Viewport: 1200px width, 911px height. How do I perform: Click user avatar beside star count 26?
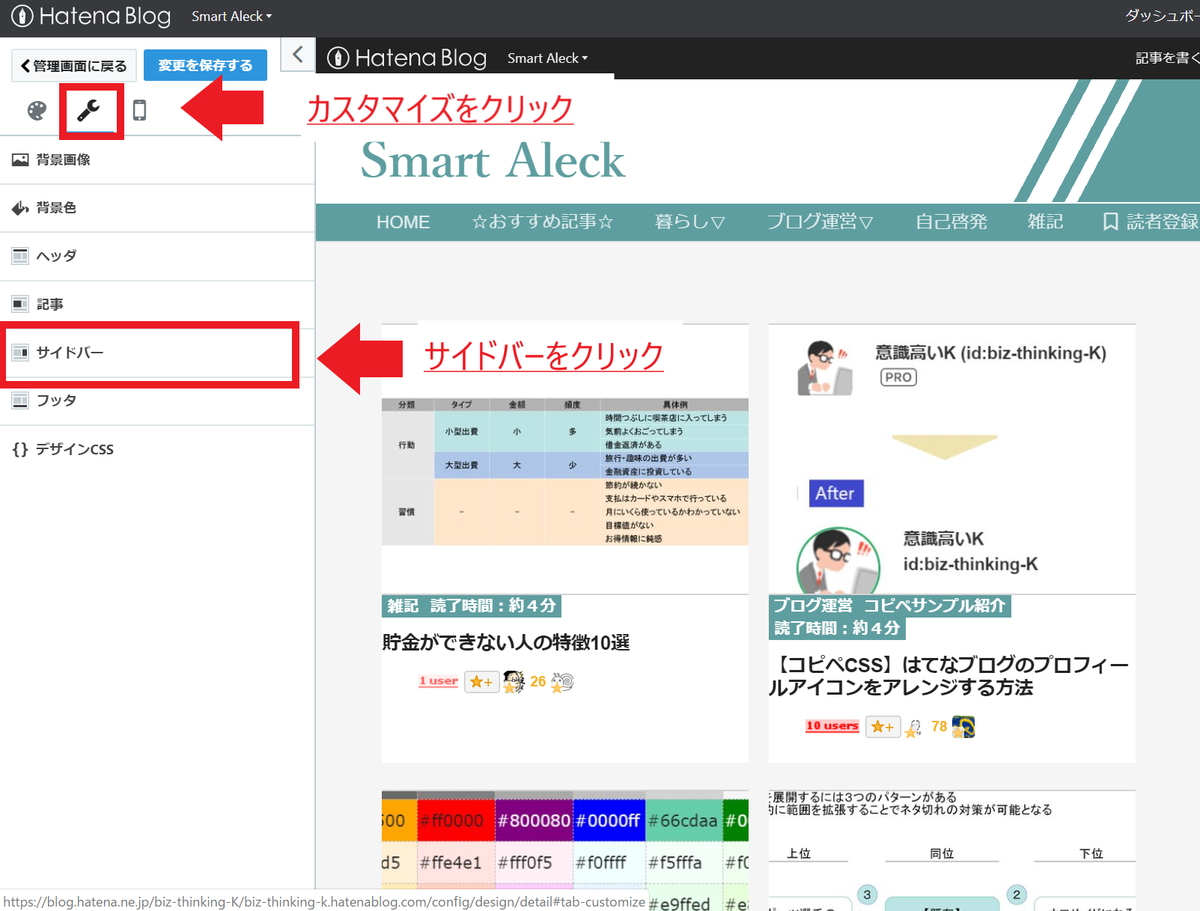514,681
